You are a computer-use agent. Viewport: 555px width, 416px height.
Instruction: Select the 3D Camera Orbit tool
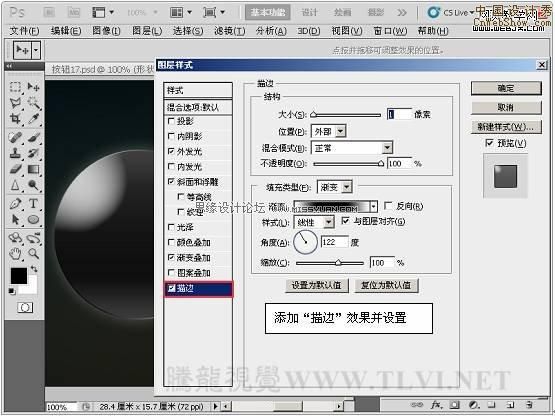pyautogui.click(x=34, y=238)
